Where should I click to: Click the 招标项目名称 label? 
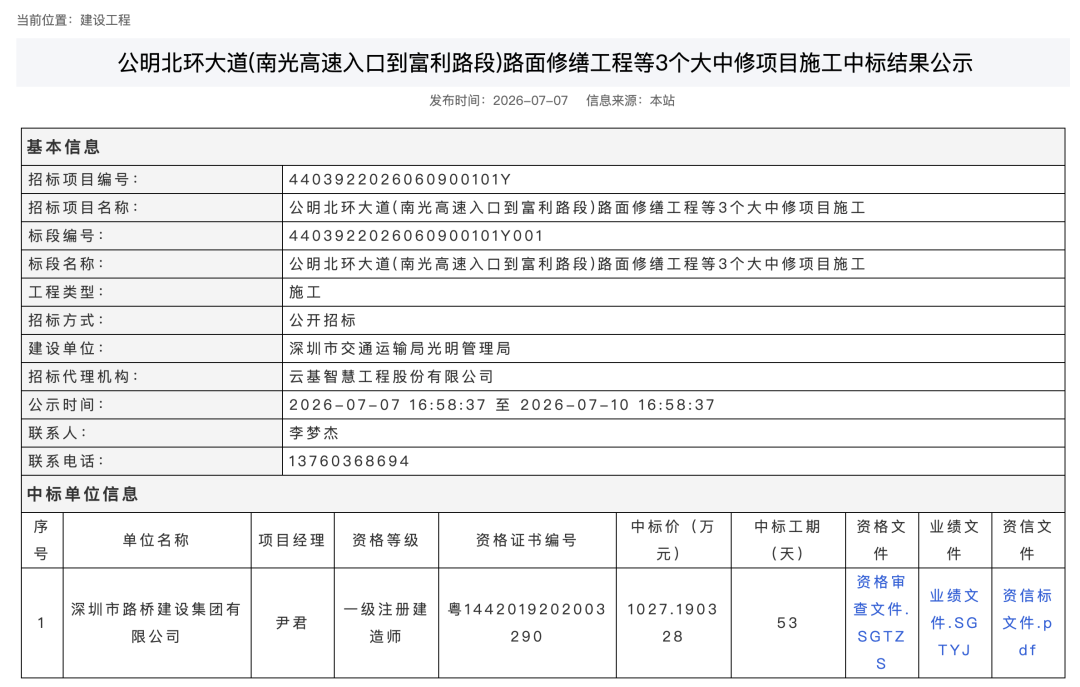point(83,208)
